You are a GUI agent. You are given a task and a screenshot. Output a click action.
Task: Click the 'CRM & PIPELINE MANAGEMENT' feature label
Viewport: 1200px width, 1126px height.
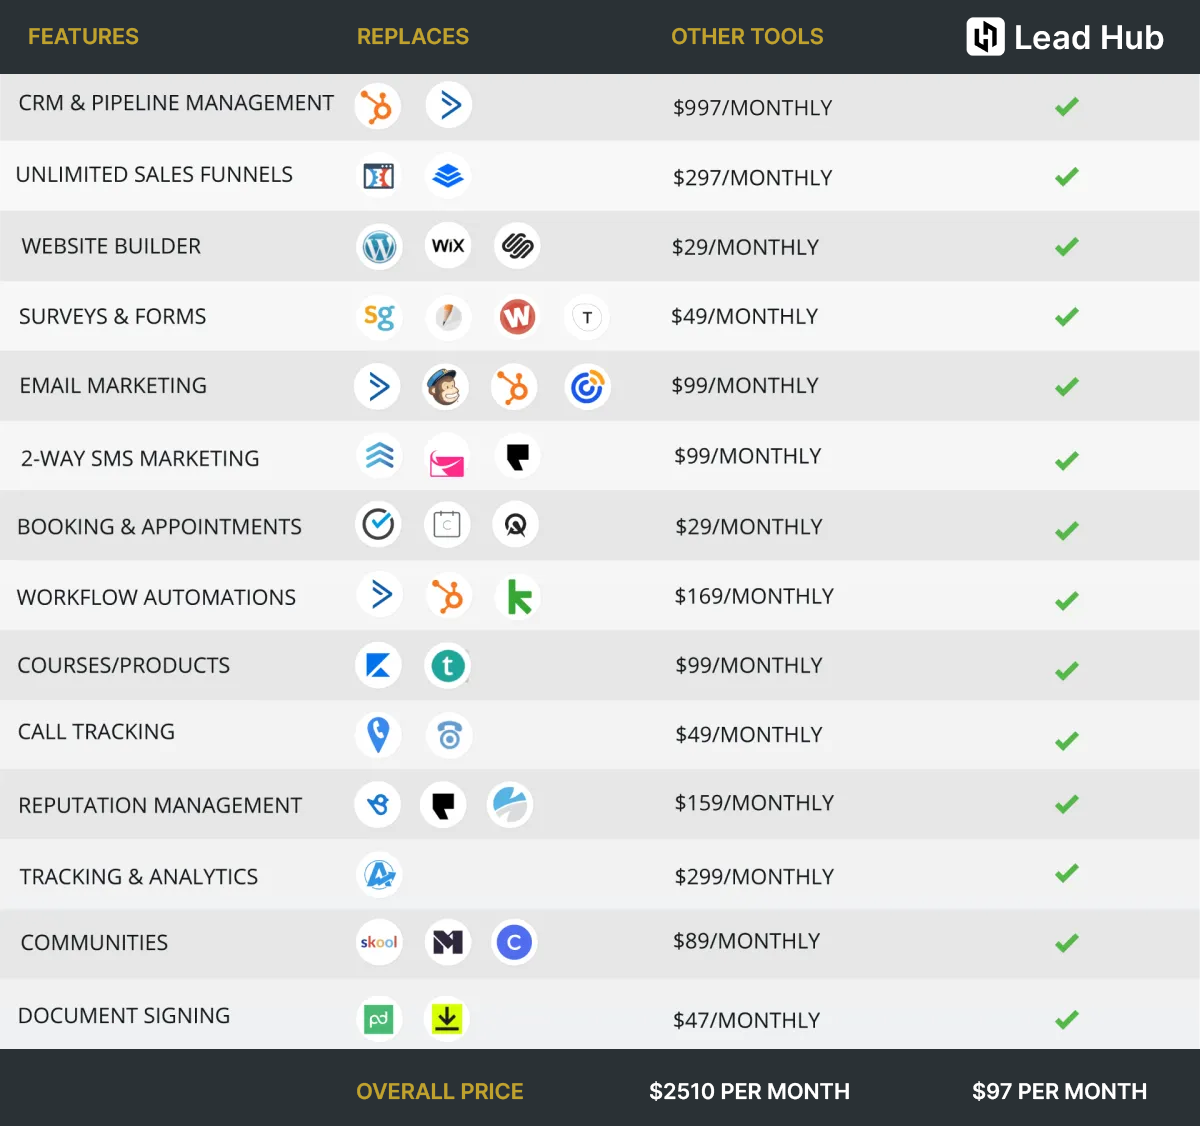pos(176,103)
